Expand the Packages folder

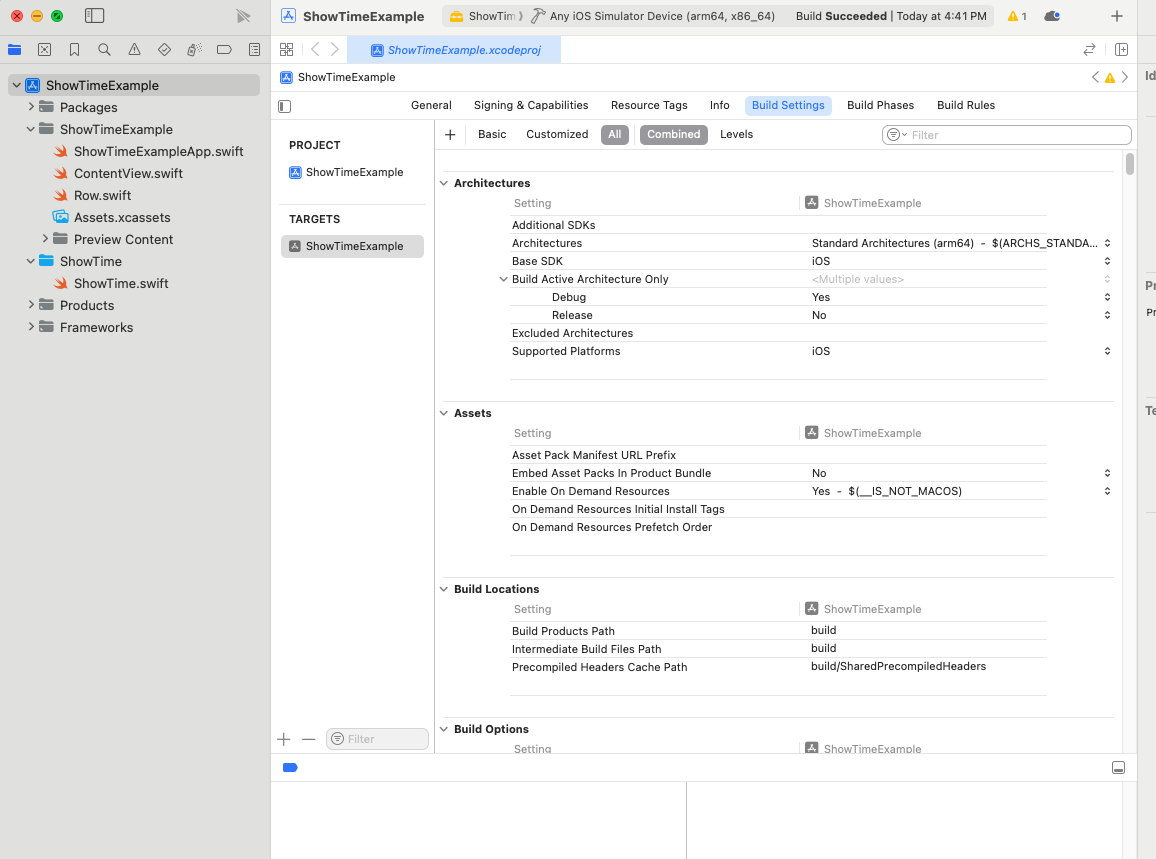[31, 107]
